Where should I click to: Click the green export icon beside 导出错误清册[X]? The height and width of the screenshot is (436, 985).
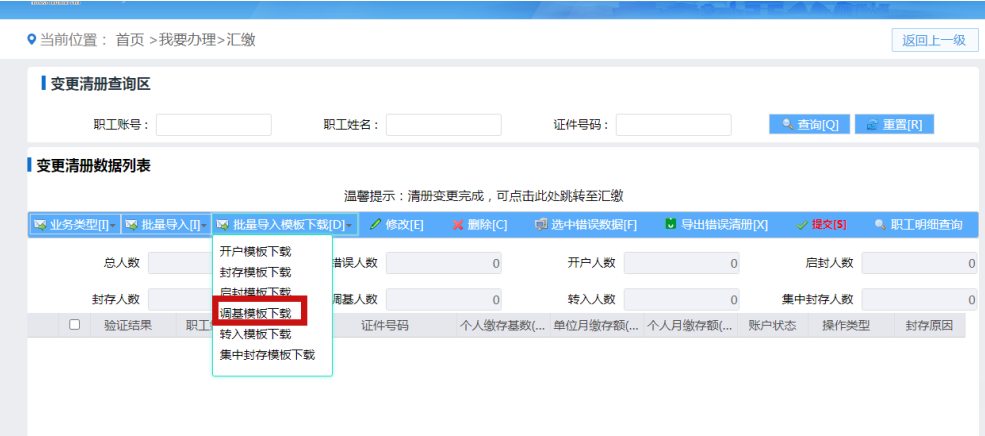click(x=670, y=224)
